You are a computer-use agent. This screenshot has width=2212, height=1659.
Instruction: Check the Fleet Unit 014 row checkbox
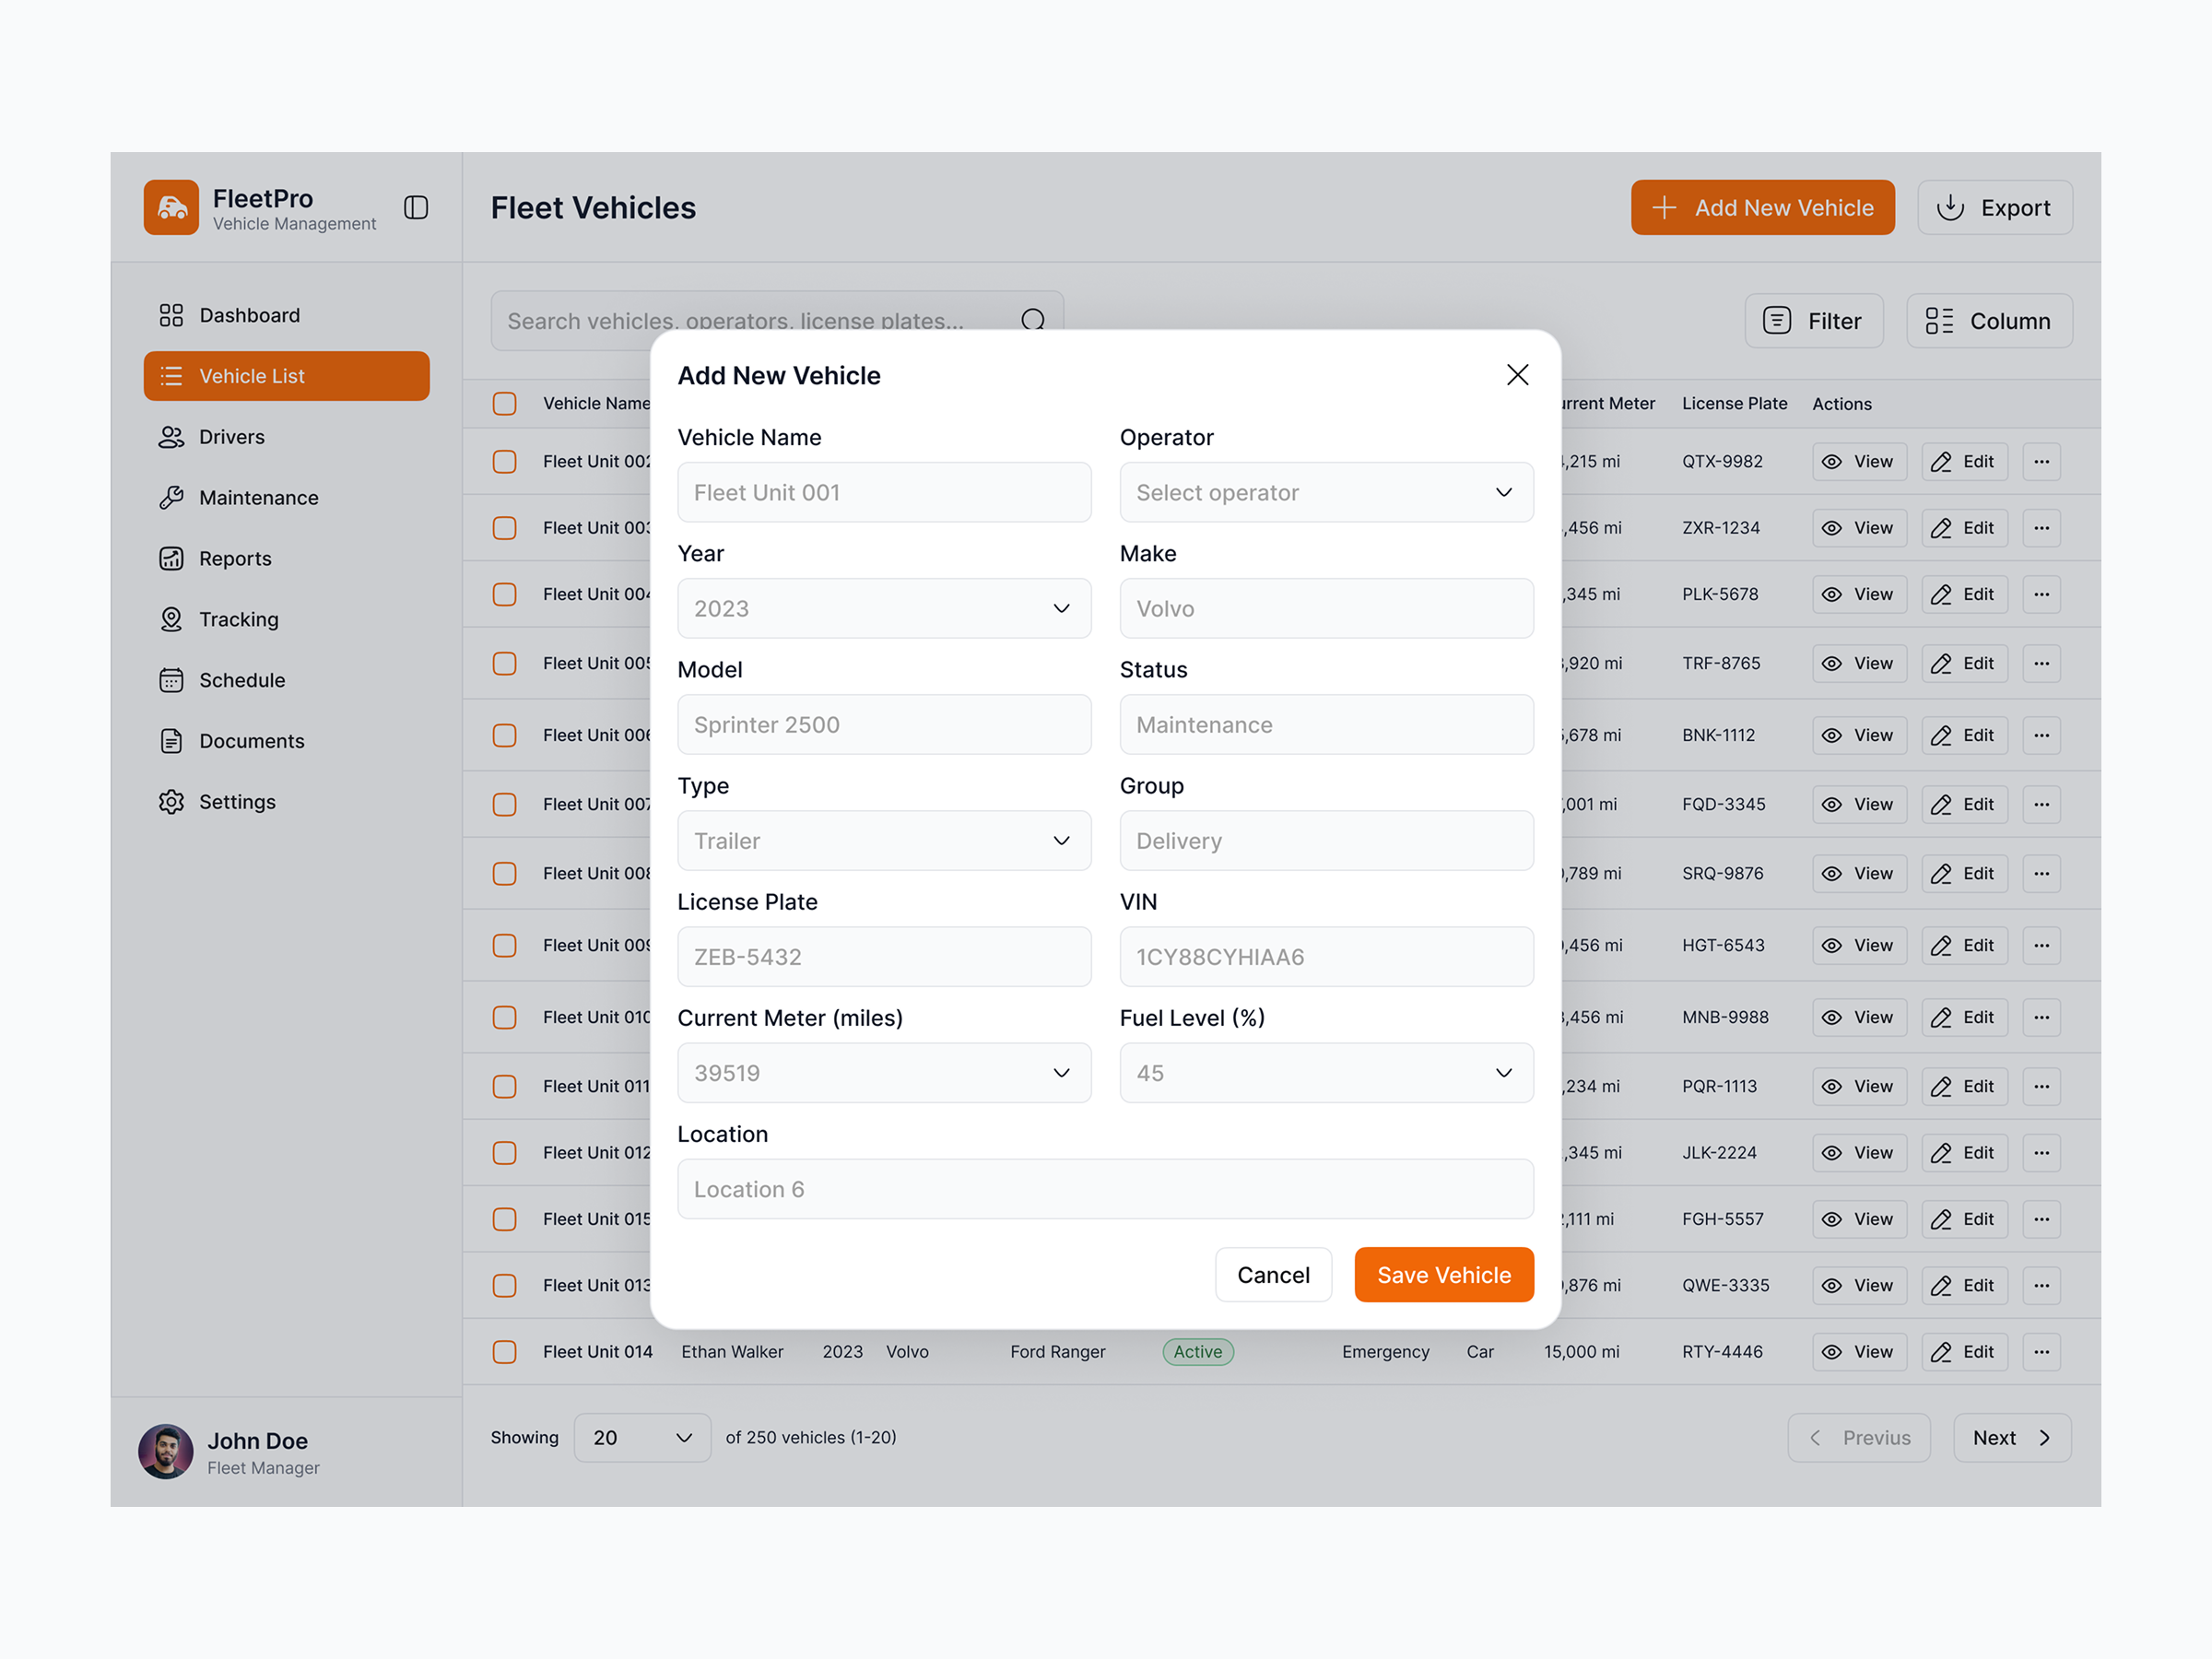coord(504,1351)
